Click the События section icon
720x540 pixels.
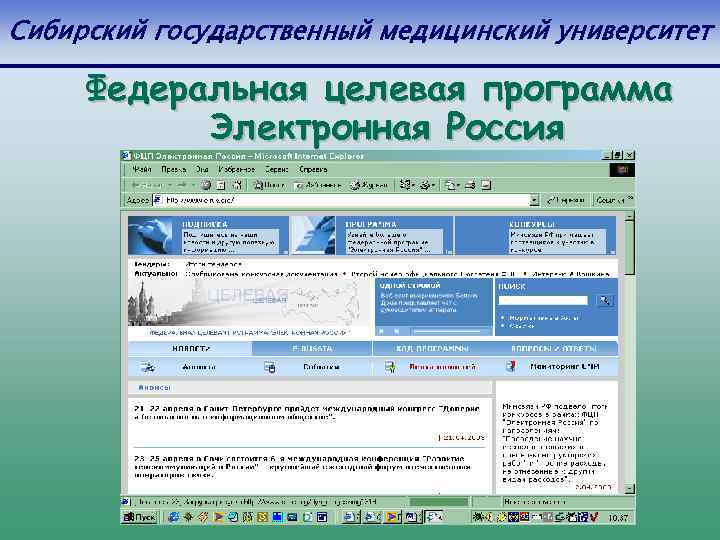pyautogui.click(x=270, y=367)
